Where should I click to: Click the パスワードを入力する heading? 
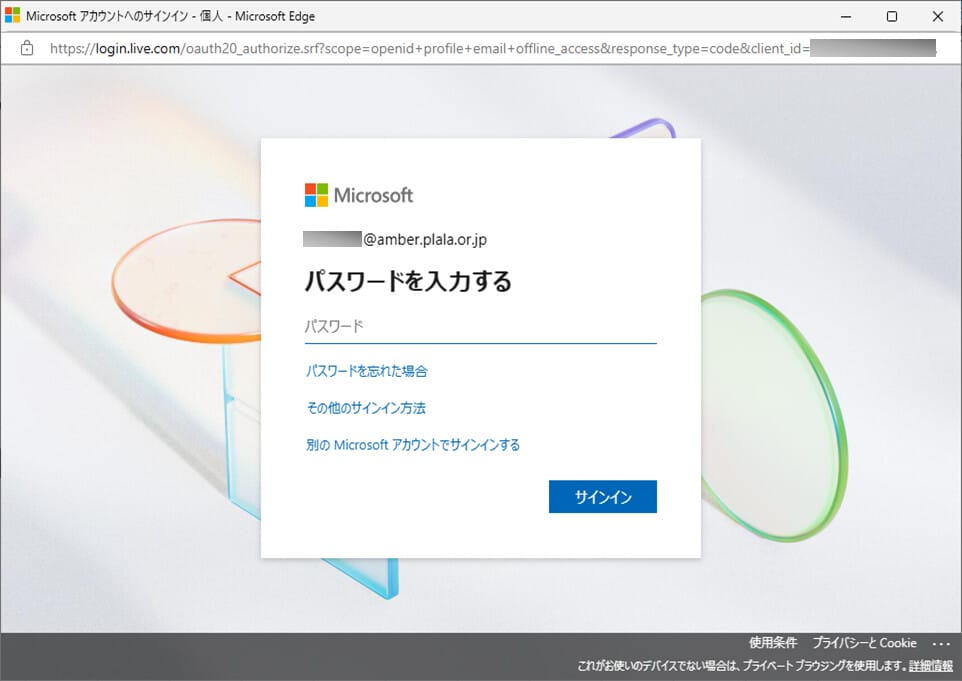(x=408, y=281)
